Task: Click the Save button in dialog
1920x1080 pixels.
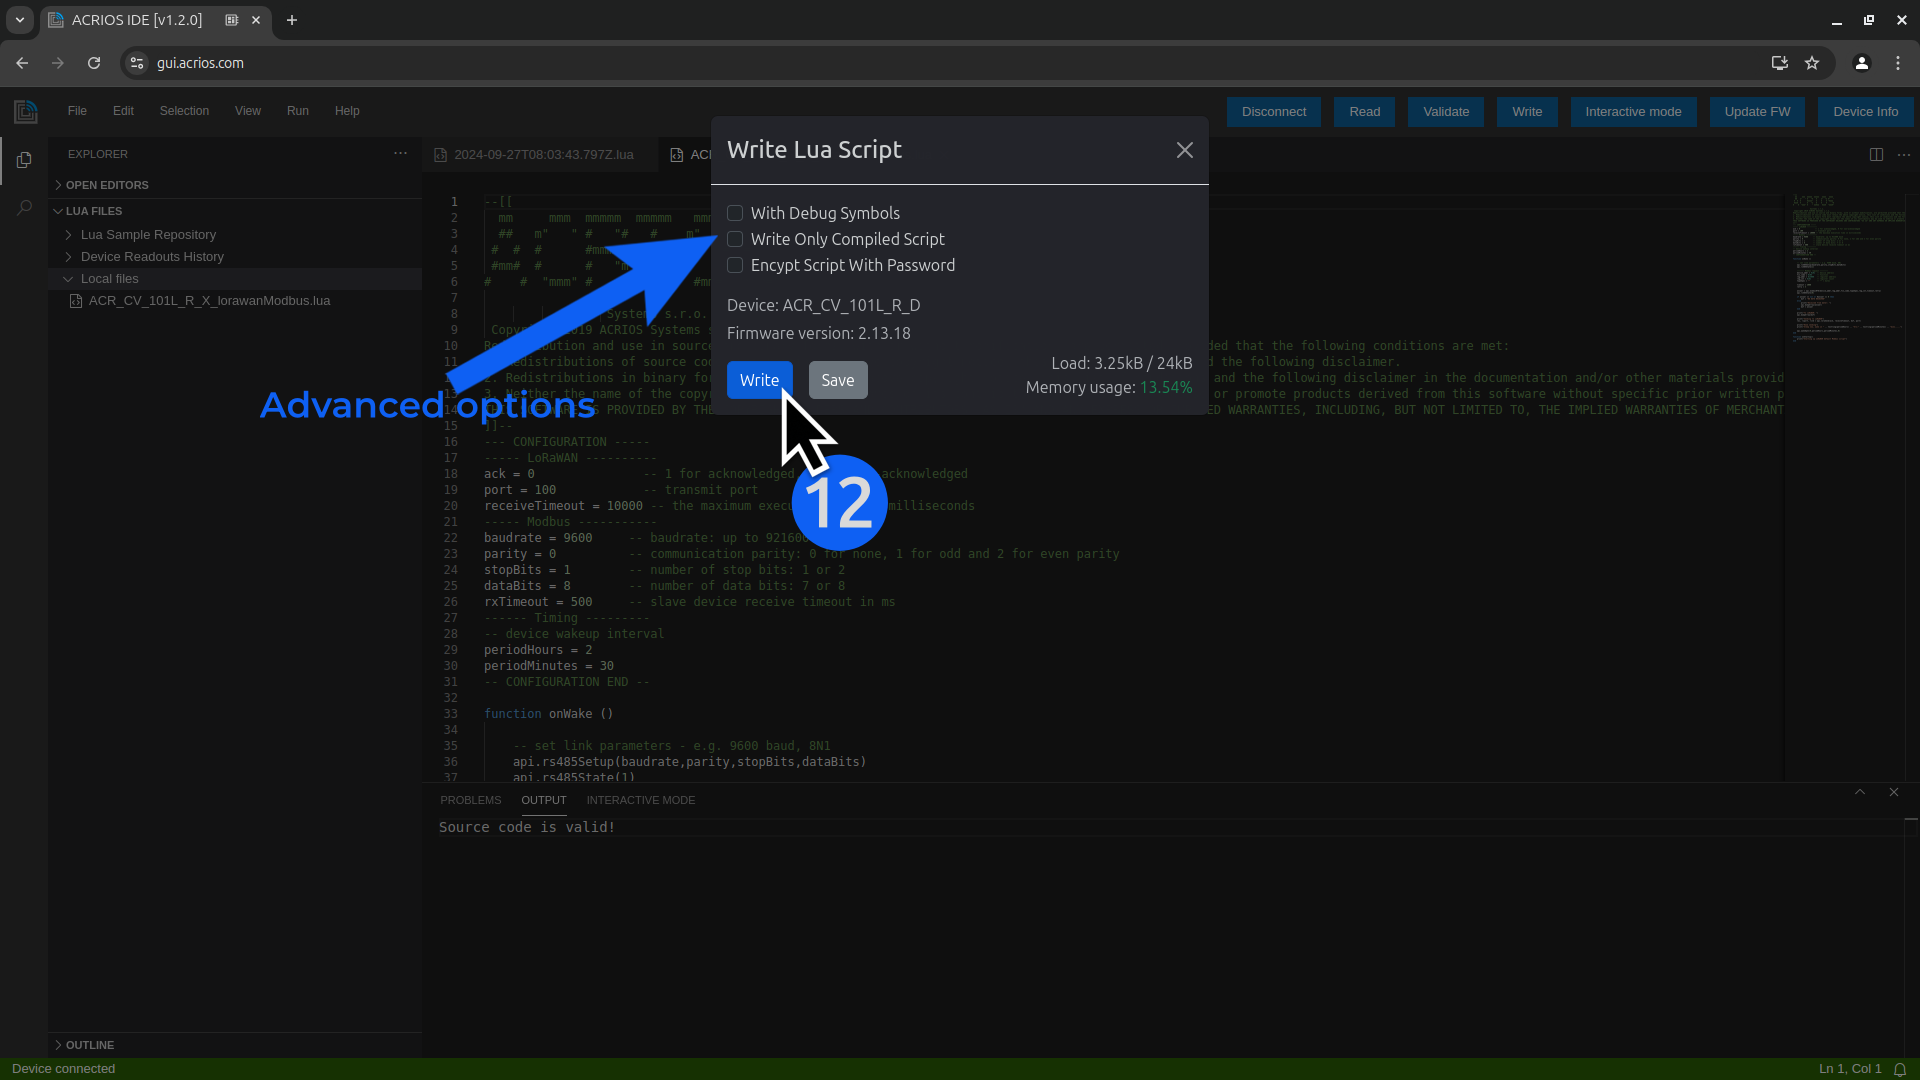Action: click(837, 378)
